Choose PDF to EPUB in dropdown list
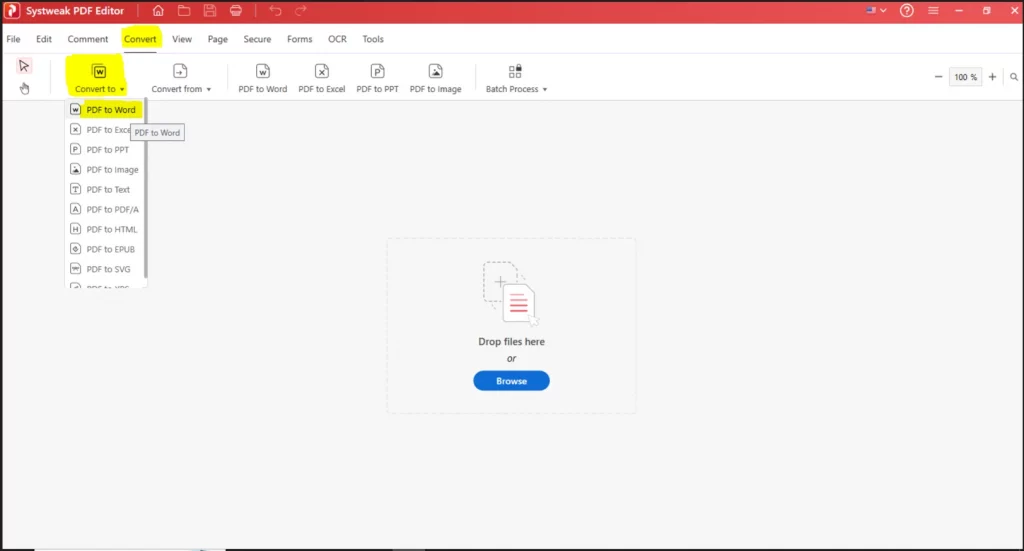 pos(104,249)
